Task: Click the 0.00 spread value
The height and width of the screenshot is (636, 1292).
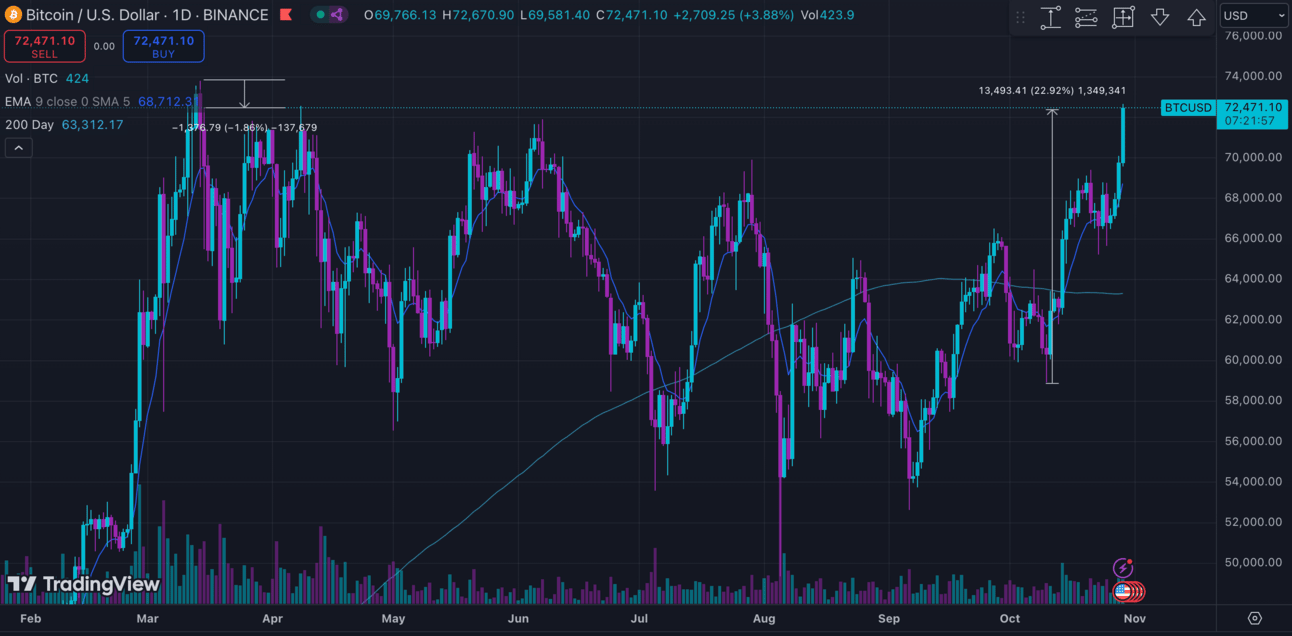Action: click(x=104, y=46)
